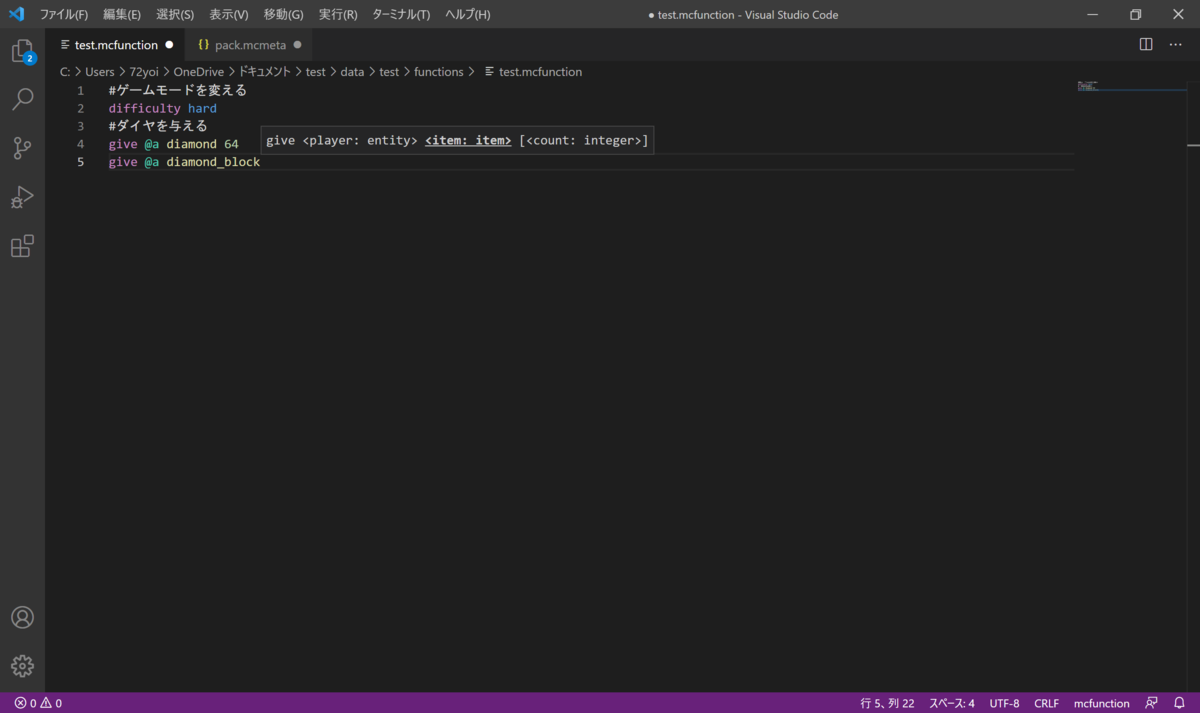
Task: Click unsaved dot on pack.mcmeta tab
Action: (x=297, y=45)
